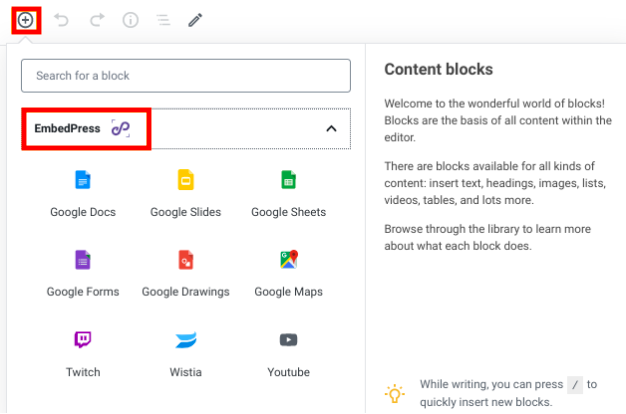
Task: Focus the Search for a block field
Action: (x=186, y=76)
